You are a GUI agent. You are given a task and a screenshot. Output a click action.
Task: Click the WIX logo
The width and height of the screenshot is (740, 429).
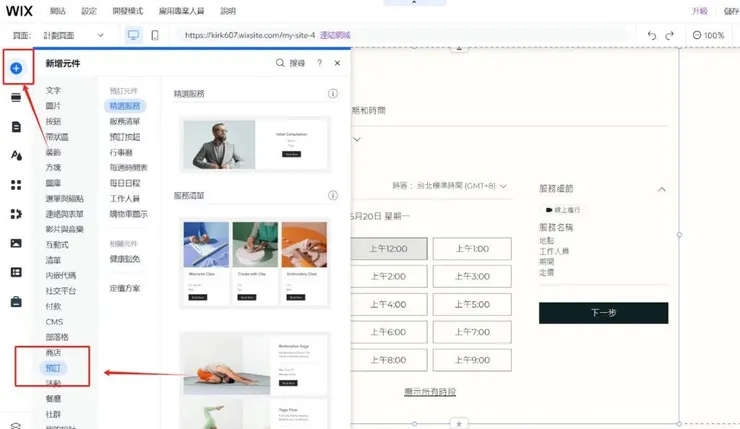(x=19, y=11)
